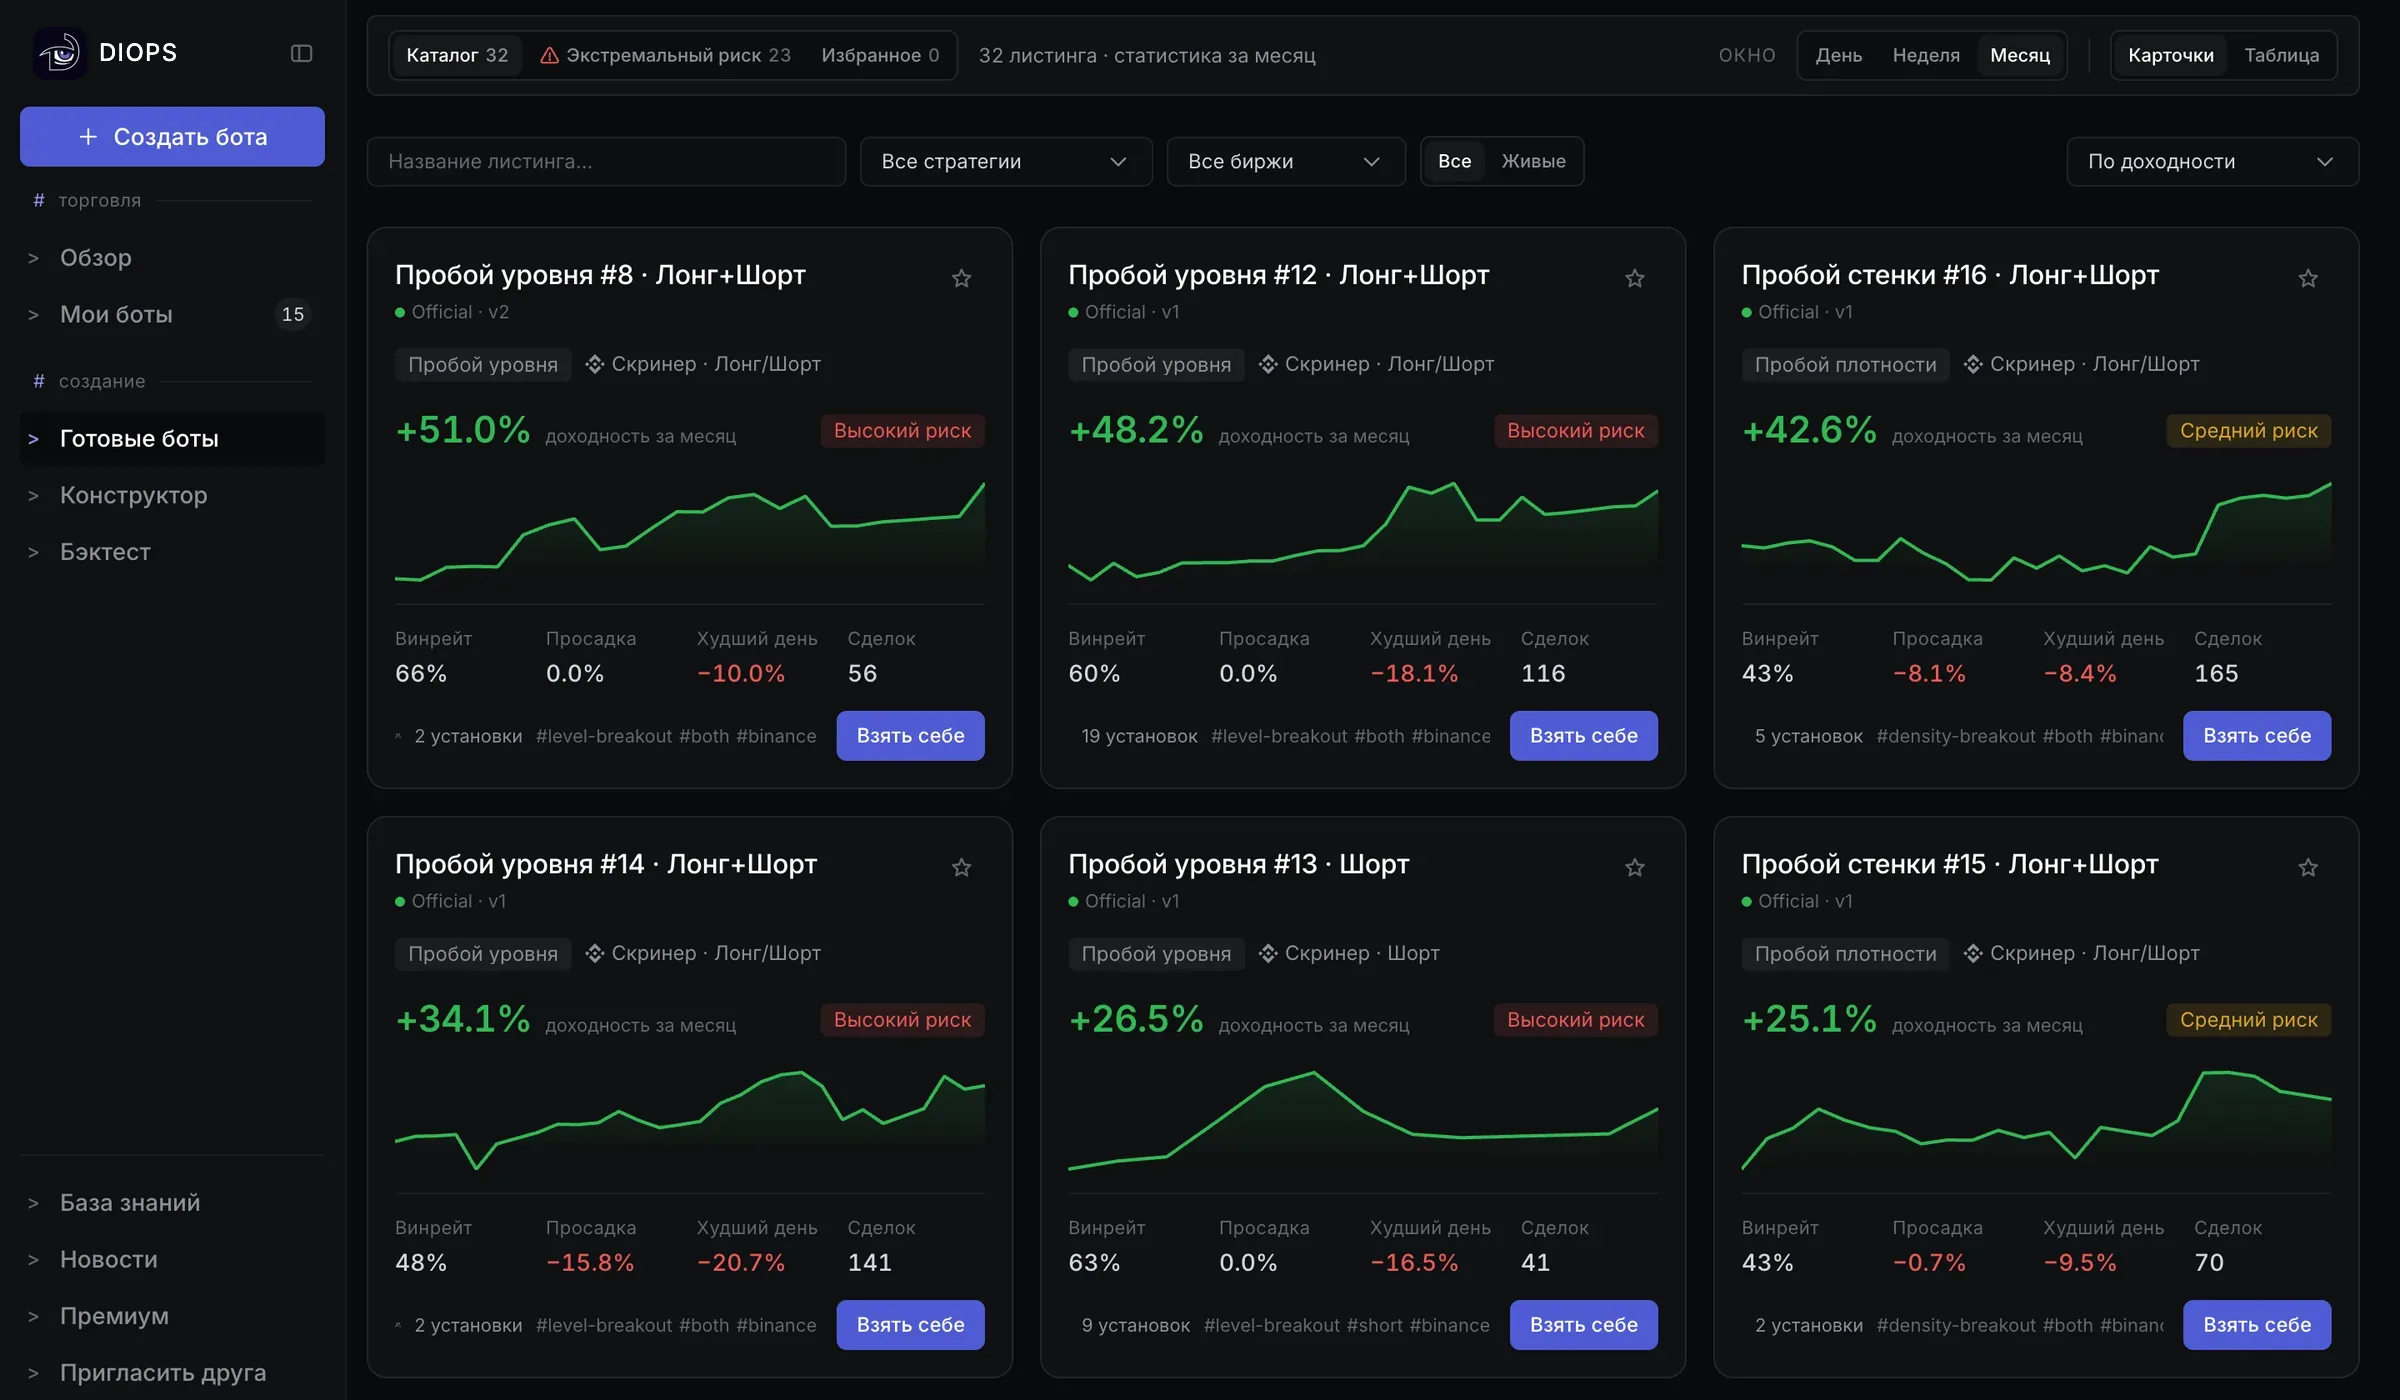Viewport: 2400px width, 1400px height.
Task: Open Экстремальный риск 23 tab
Action: (665, 55)
